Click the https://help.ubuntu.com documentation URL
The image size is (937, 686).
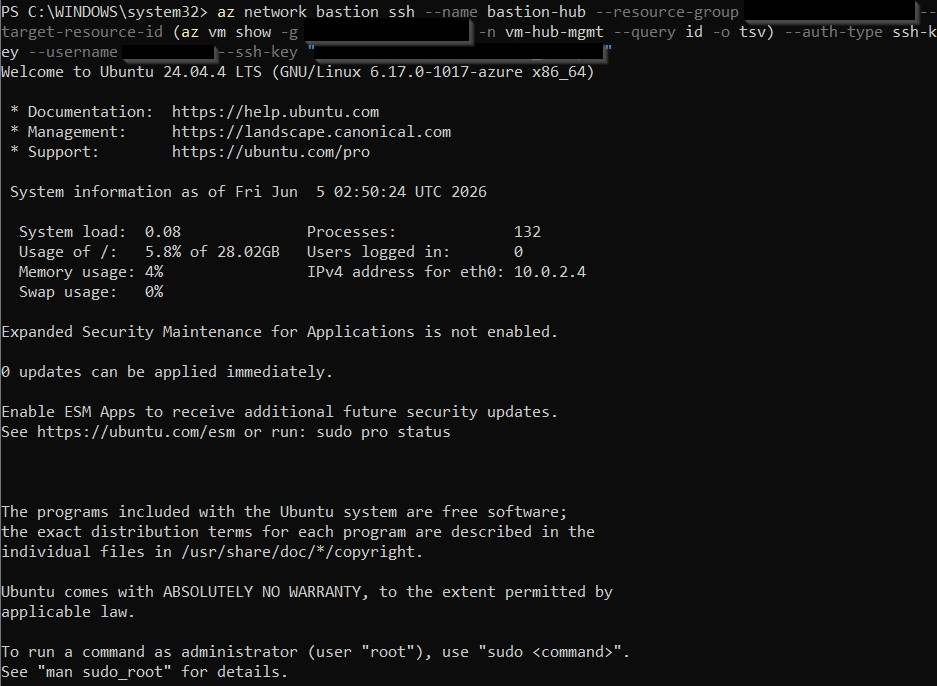[x=275, y=112]
